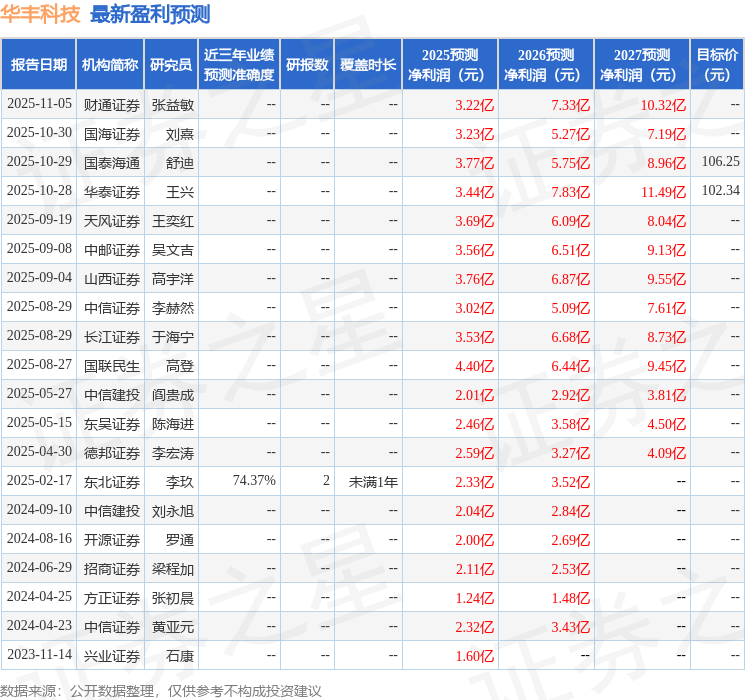The image size is (745, 700).
Task: Click analyst name 梁程加
Action: pos(173,569)
